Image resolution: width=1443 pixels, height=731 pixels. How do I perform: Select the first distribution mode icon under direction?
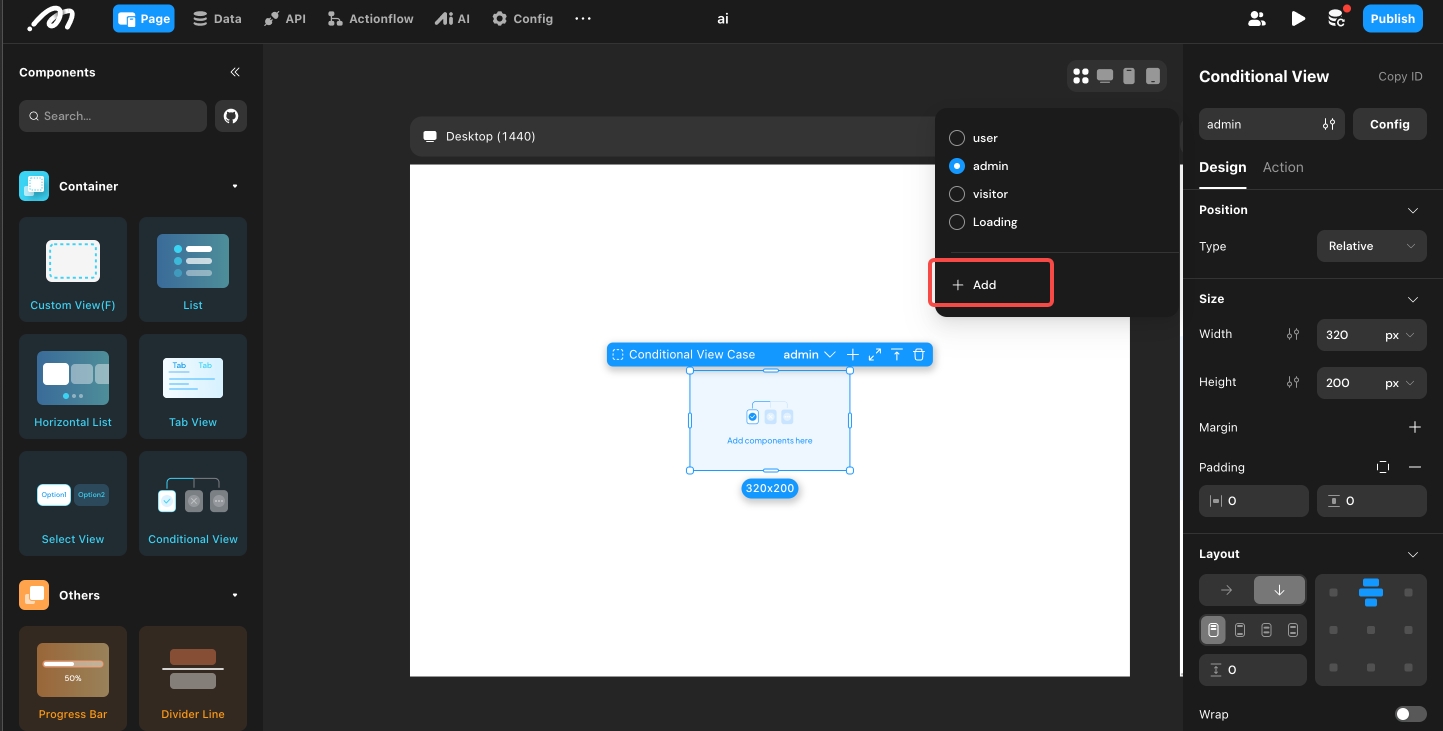[x=1213, y=630]
